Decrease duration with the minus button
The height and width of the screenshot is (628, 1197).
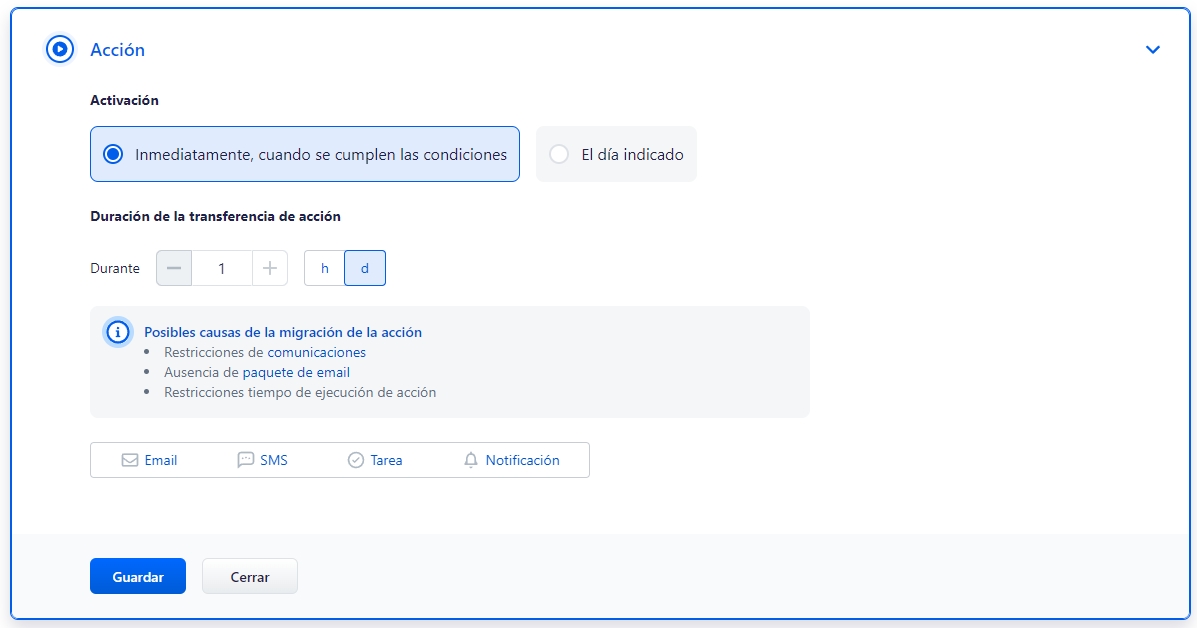tap(174, 268)
